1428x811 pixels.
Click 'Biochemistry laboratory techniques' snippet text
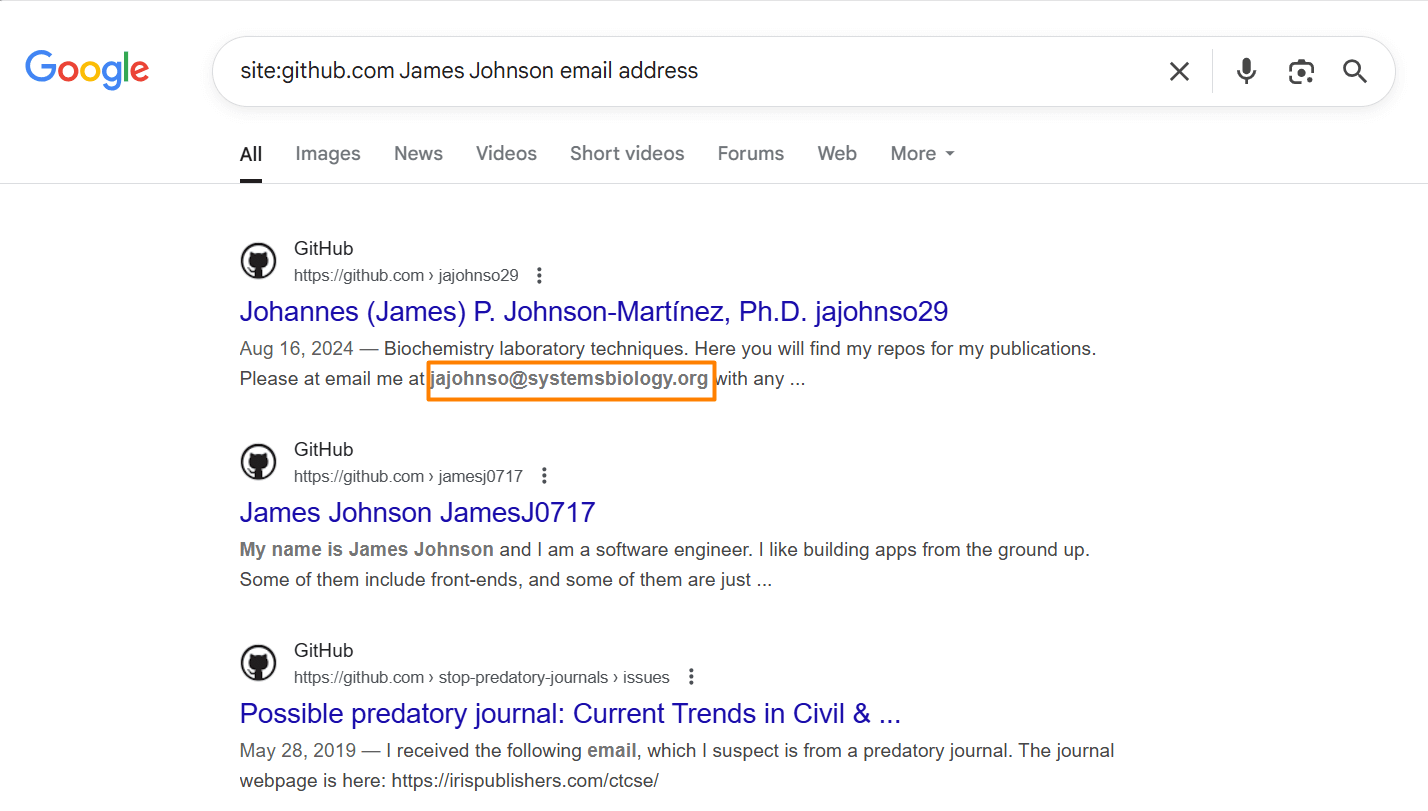(534, 349)
